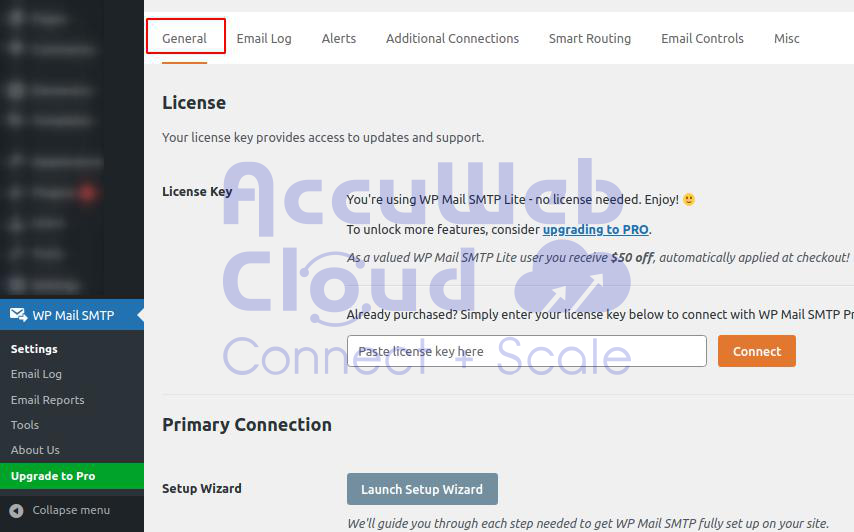The width and height of the screenshot is (854, 532).
Task: Switch to the Misc tab
Action: coord(786,39)
